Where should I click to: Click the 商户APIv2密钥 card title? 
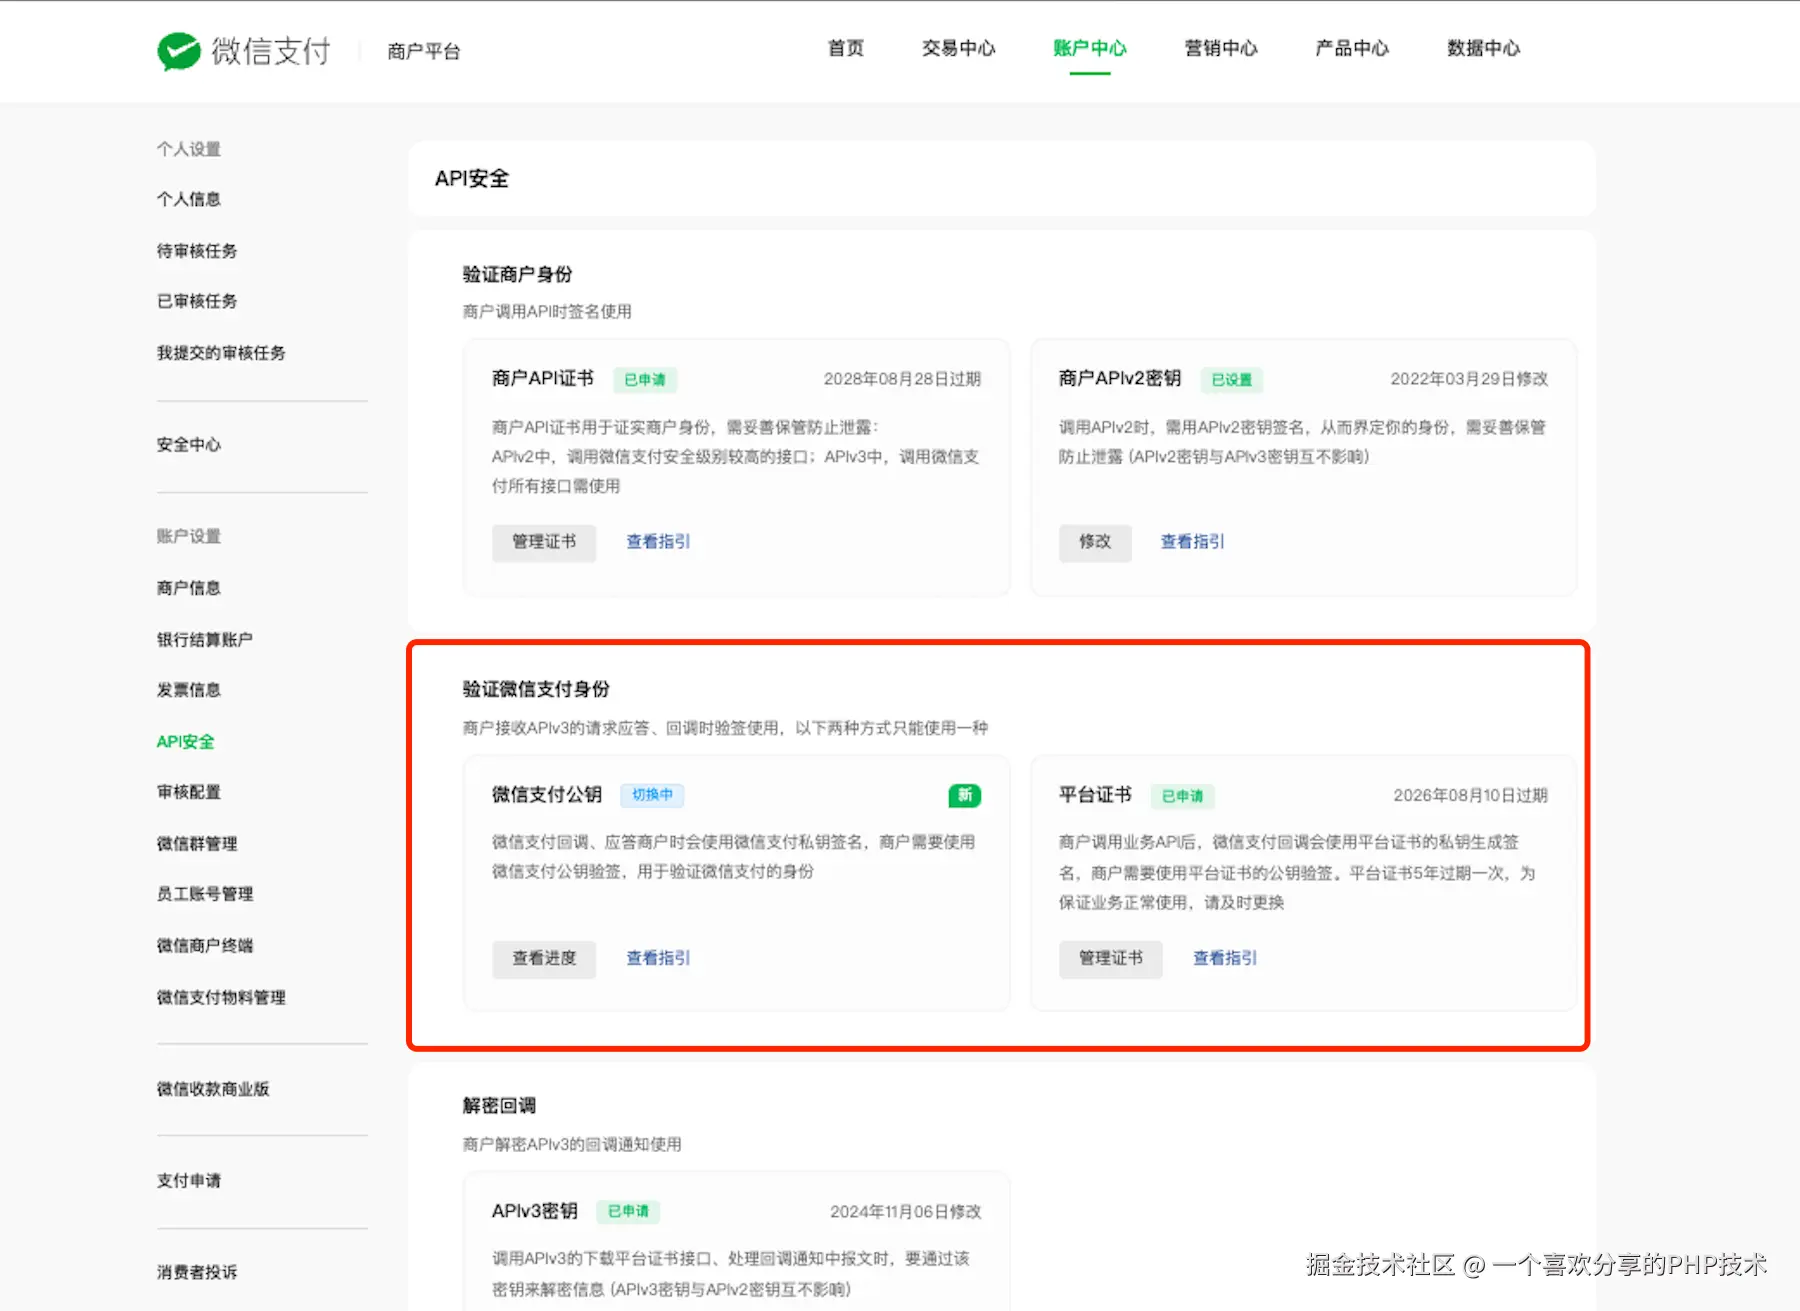[1120, 378]
